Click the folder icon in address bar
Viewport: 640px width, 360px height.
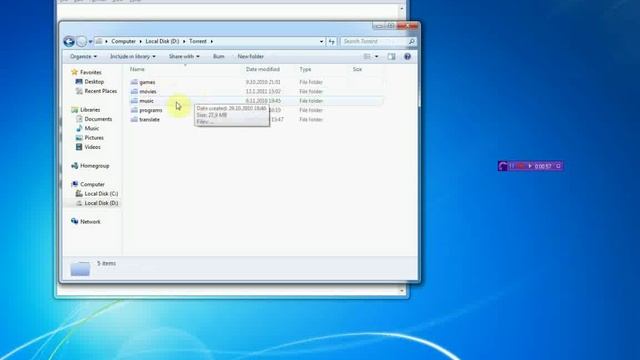click(x=99, y=41)
